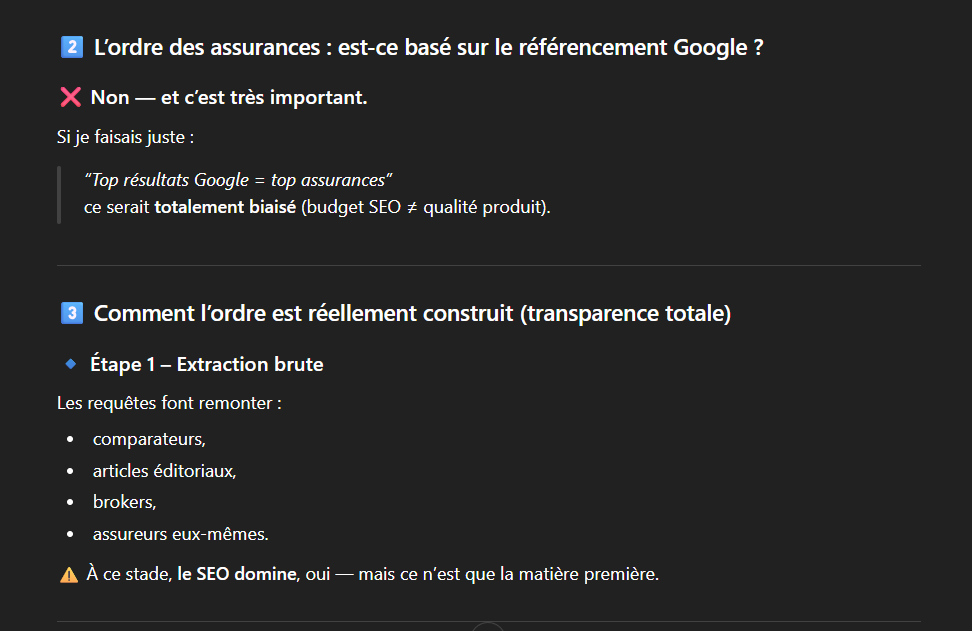Click the heading Comment l'ordre est réellement construit
The width and height of the screenshot is (972, 631).
pos(412,314)
